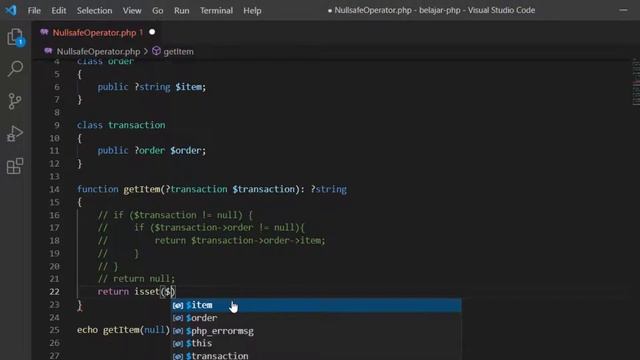Open the Go menu

158,11
